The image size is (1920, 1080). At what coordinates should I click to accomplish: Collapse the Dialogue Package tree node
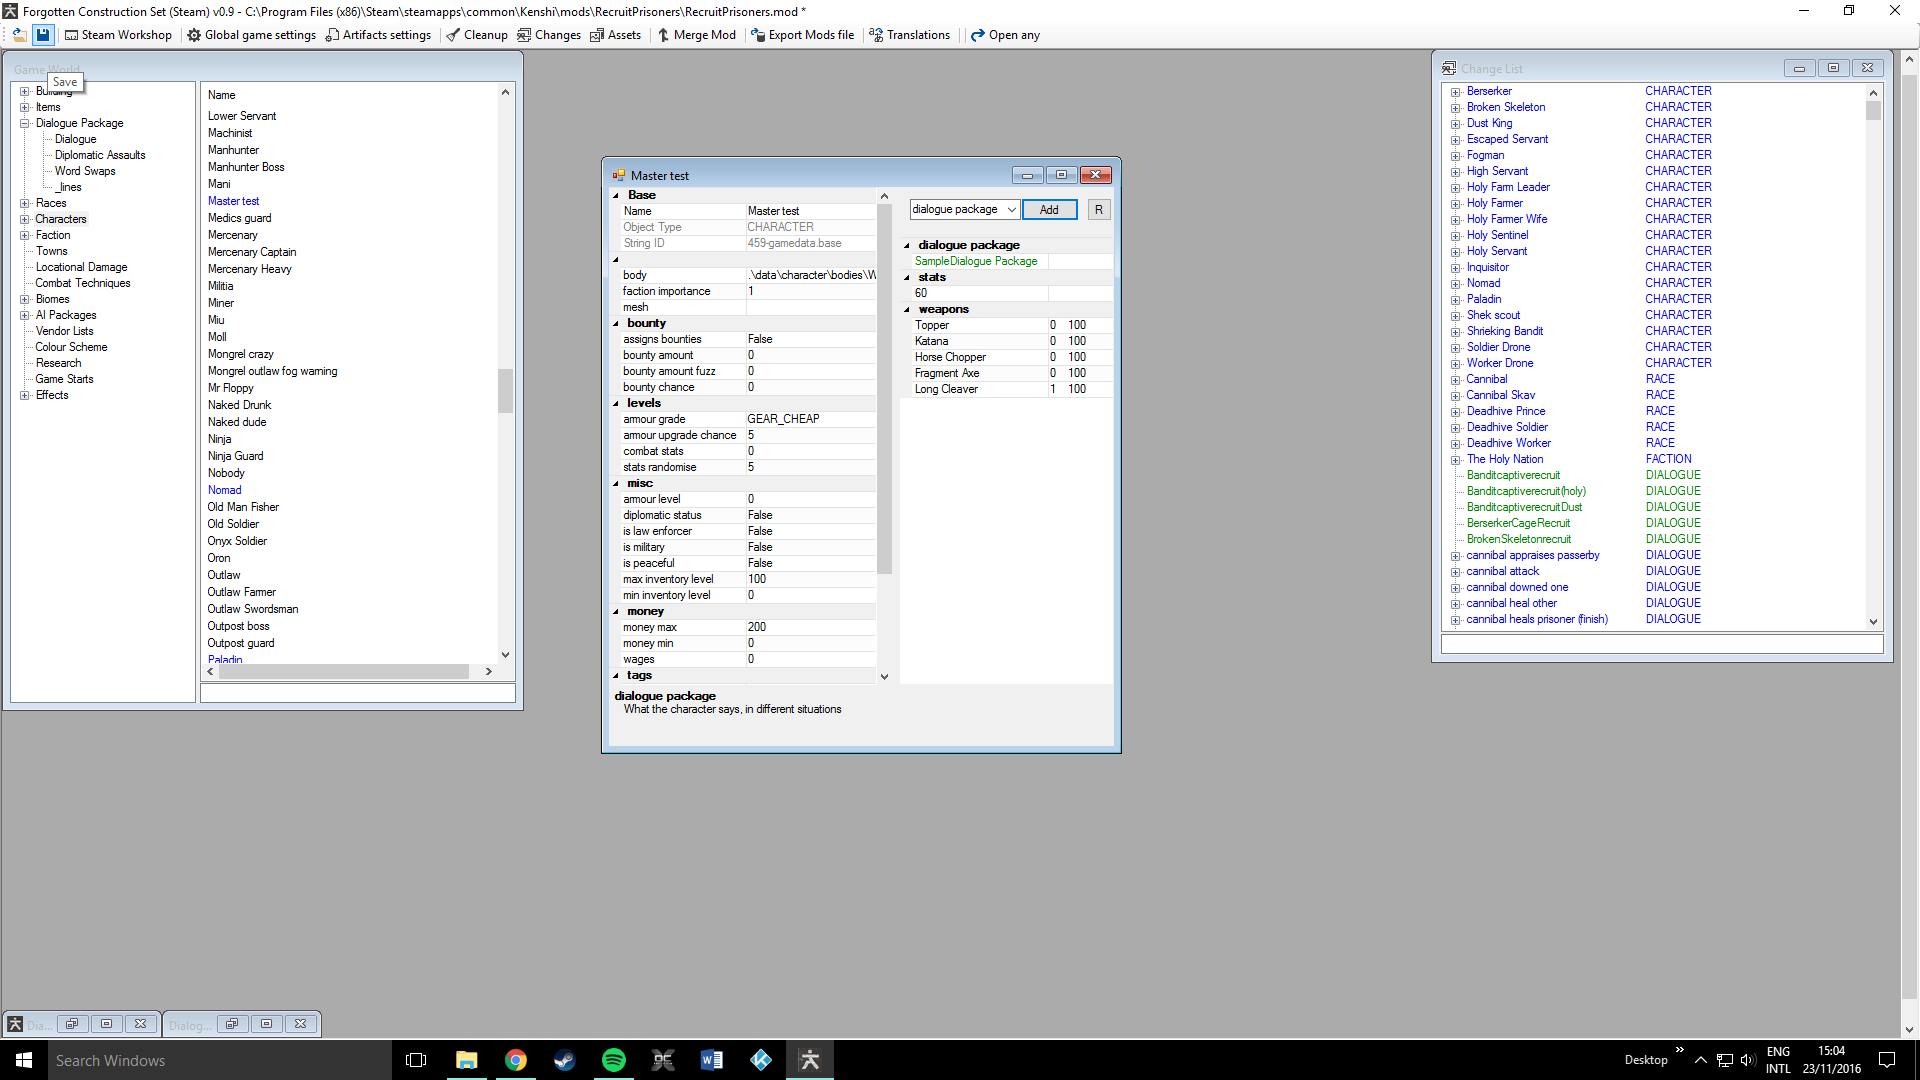24,123
